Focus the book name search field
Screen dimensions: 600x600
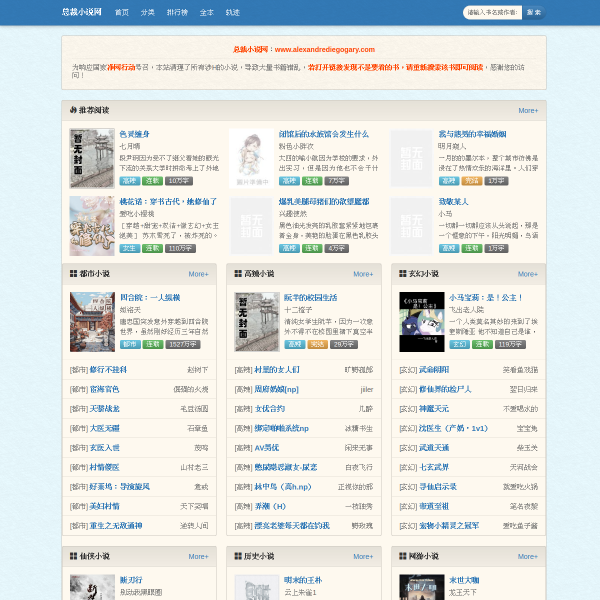492,13
